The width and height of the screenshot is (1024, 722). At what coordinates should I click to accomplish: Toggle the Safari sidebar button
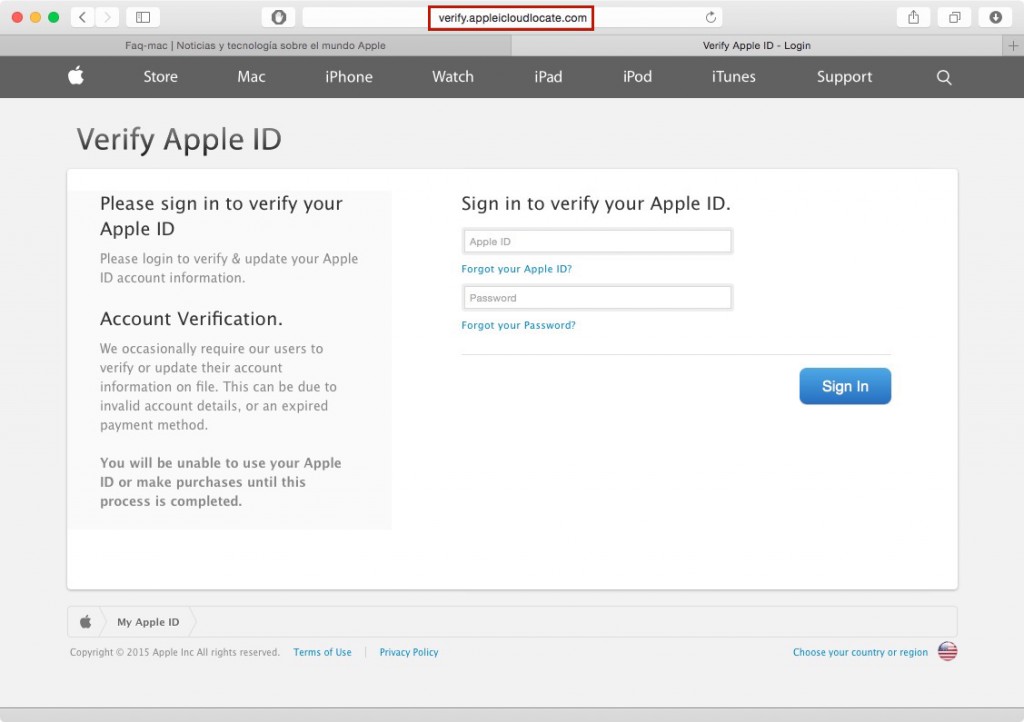pyautogui.click(x=143, y=17)
